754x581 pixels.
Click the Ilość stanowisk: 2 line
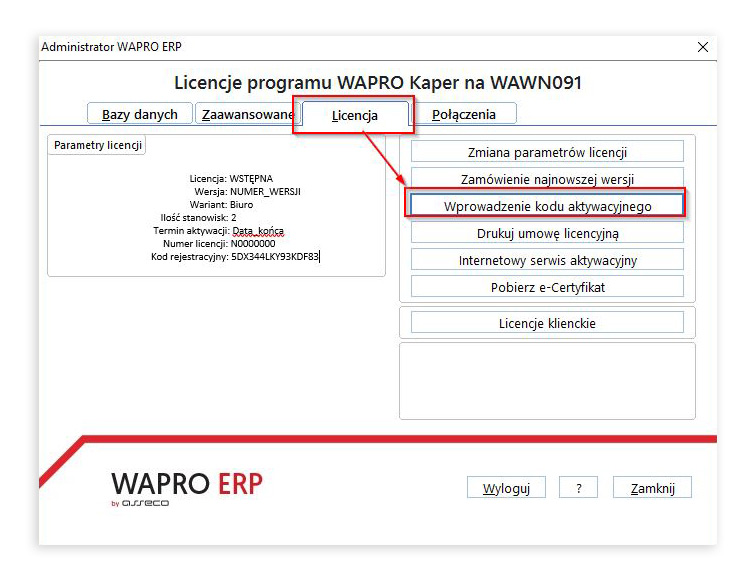tap(198, 217)
